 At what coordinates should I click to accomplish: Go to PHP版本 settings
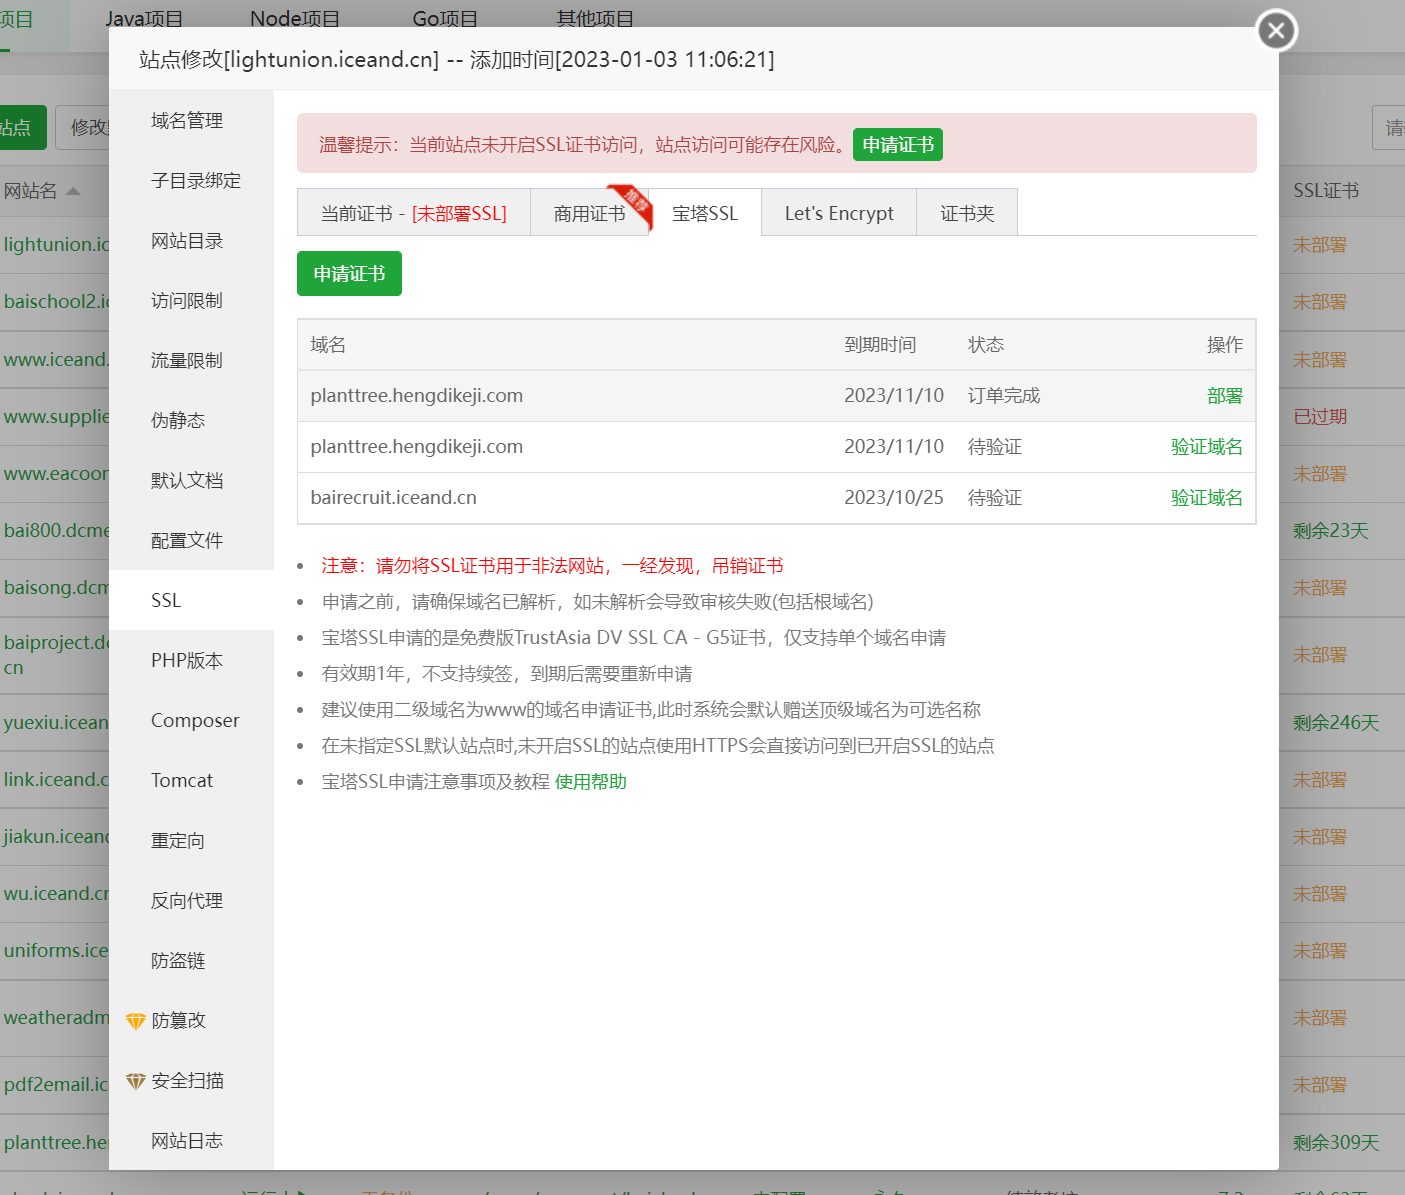pyautogui.click(x=187, y=661)
